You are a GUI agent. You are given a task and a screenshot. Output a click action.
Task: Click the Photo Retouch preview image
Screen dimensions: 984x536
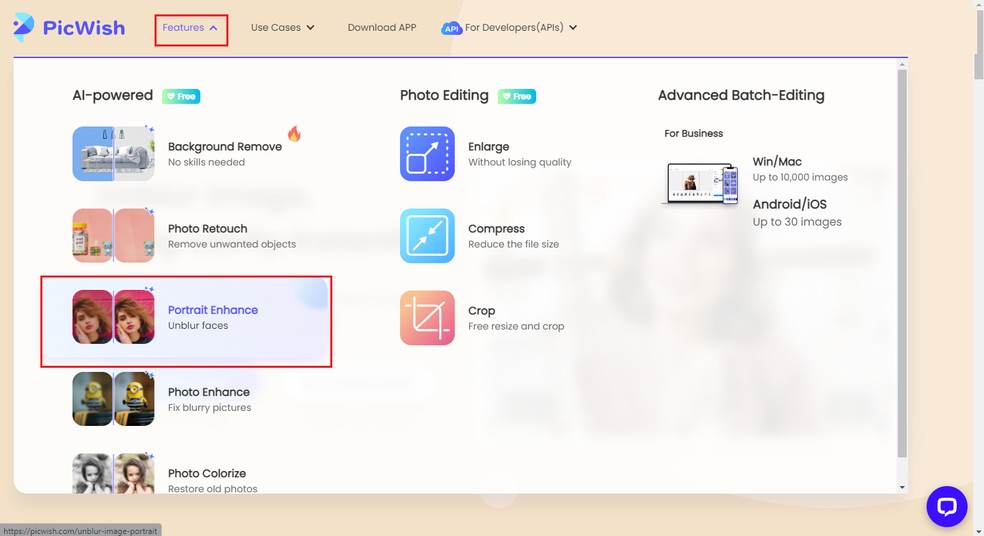113,236
